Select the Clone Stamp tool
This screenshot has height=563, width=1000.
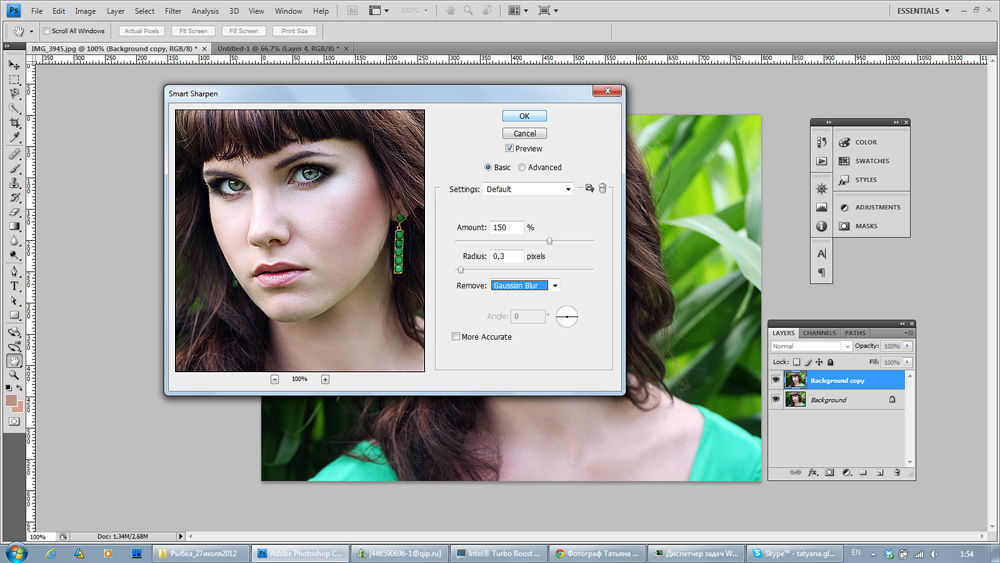pos(14,183)
